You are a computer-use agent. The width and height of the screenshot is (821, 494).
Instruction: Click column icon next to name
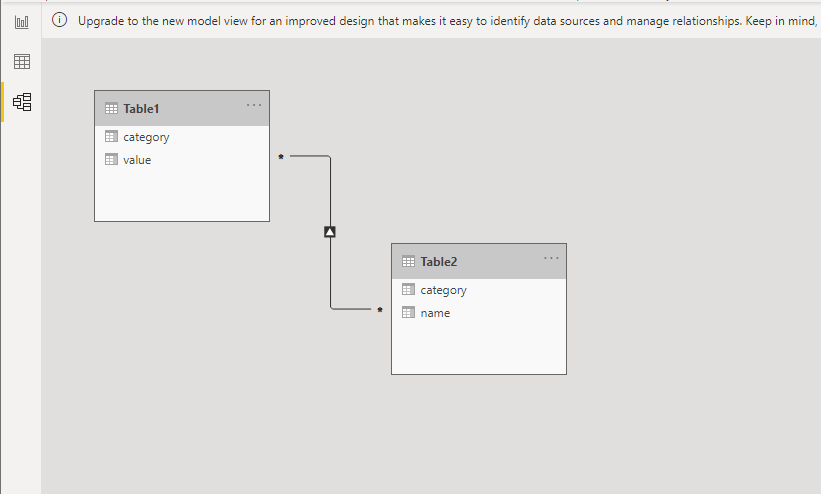408,313
